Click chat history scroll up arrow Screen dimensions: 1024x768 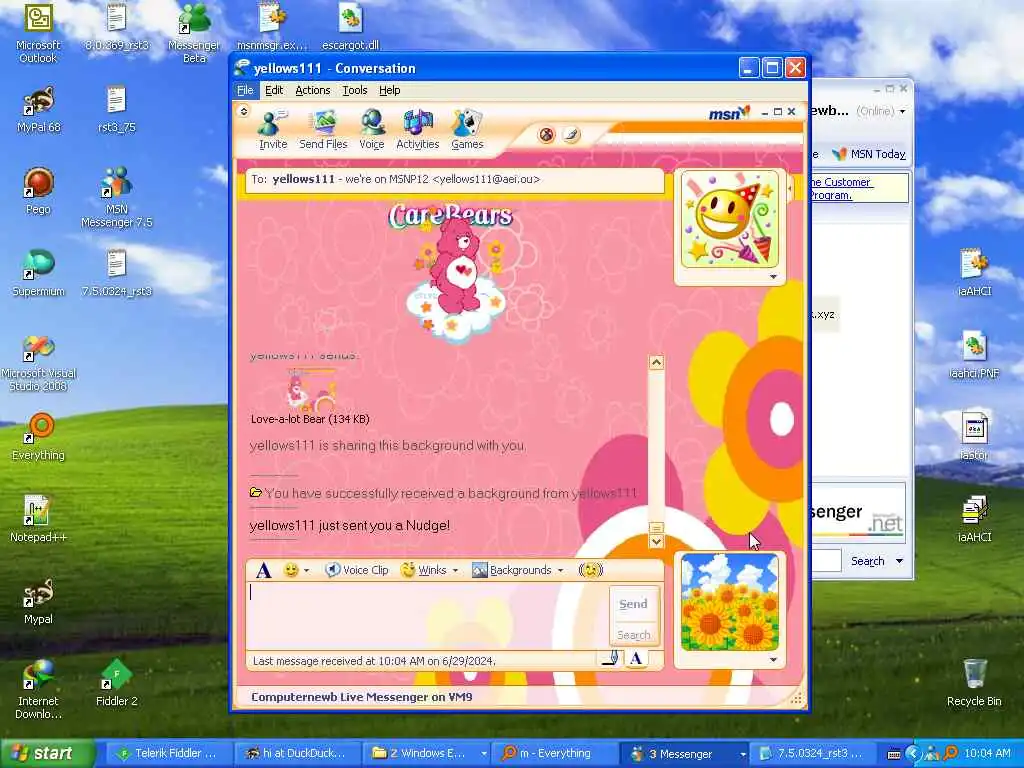(x=656, y=362)
